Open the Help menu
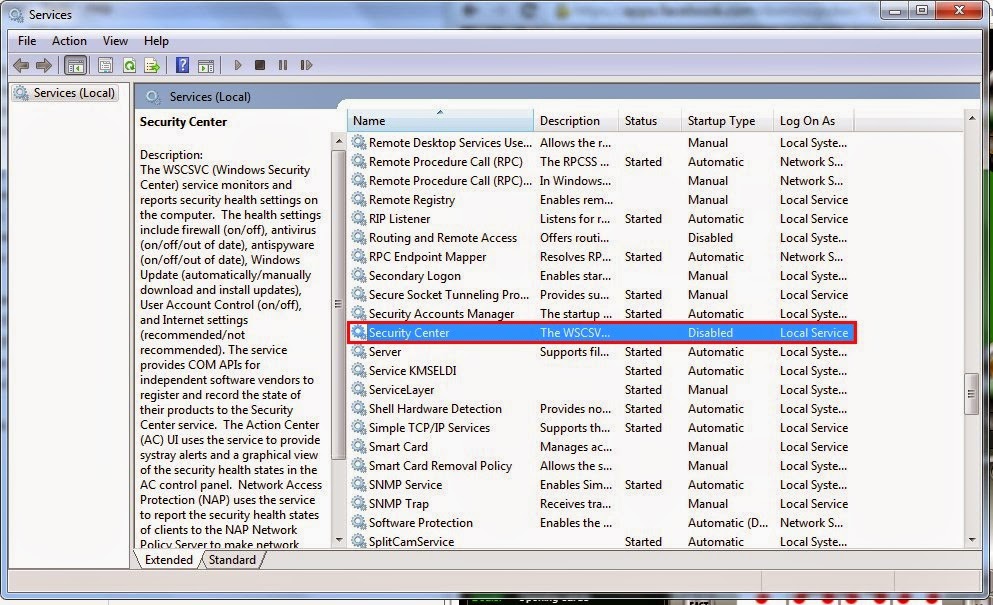Viewport: 993px width, 605px height. 156,41
